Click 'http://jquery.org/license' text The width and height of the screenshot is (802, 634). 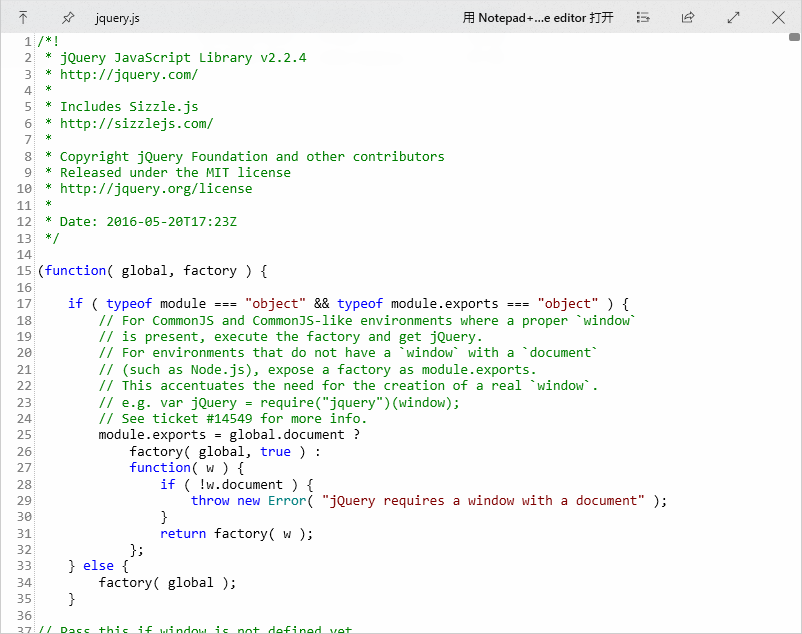[156, 189]
